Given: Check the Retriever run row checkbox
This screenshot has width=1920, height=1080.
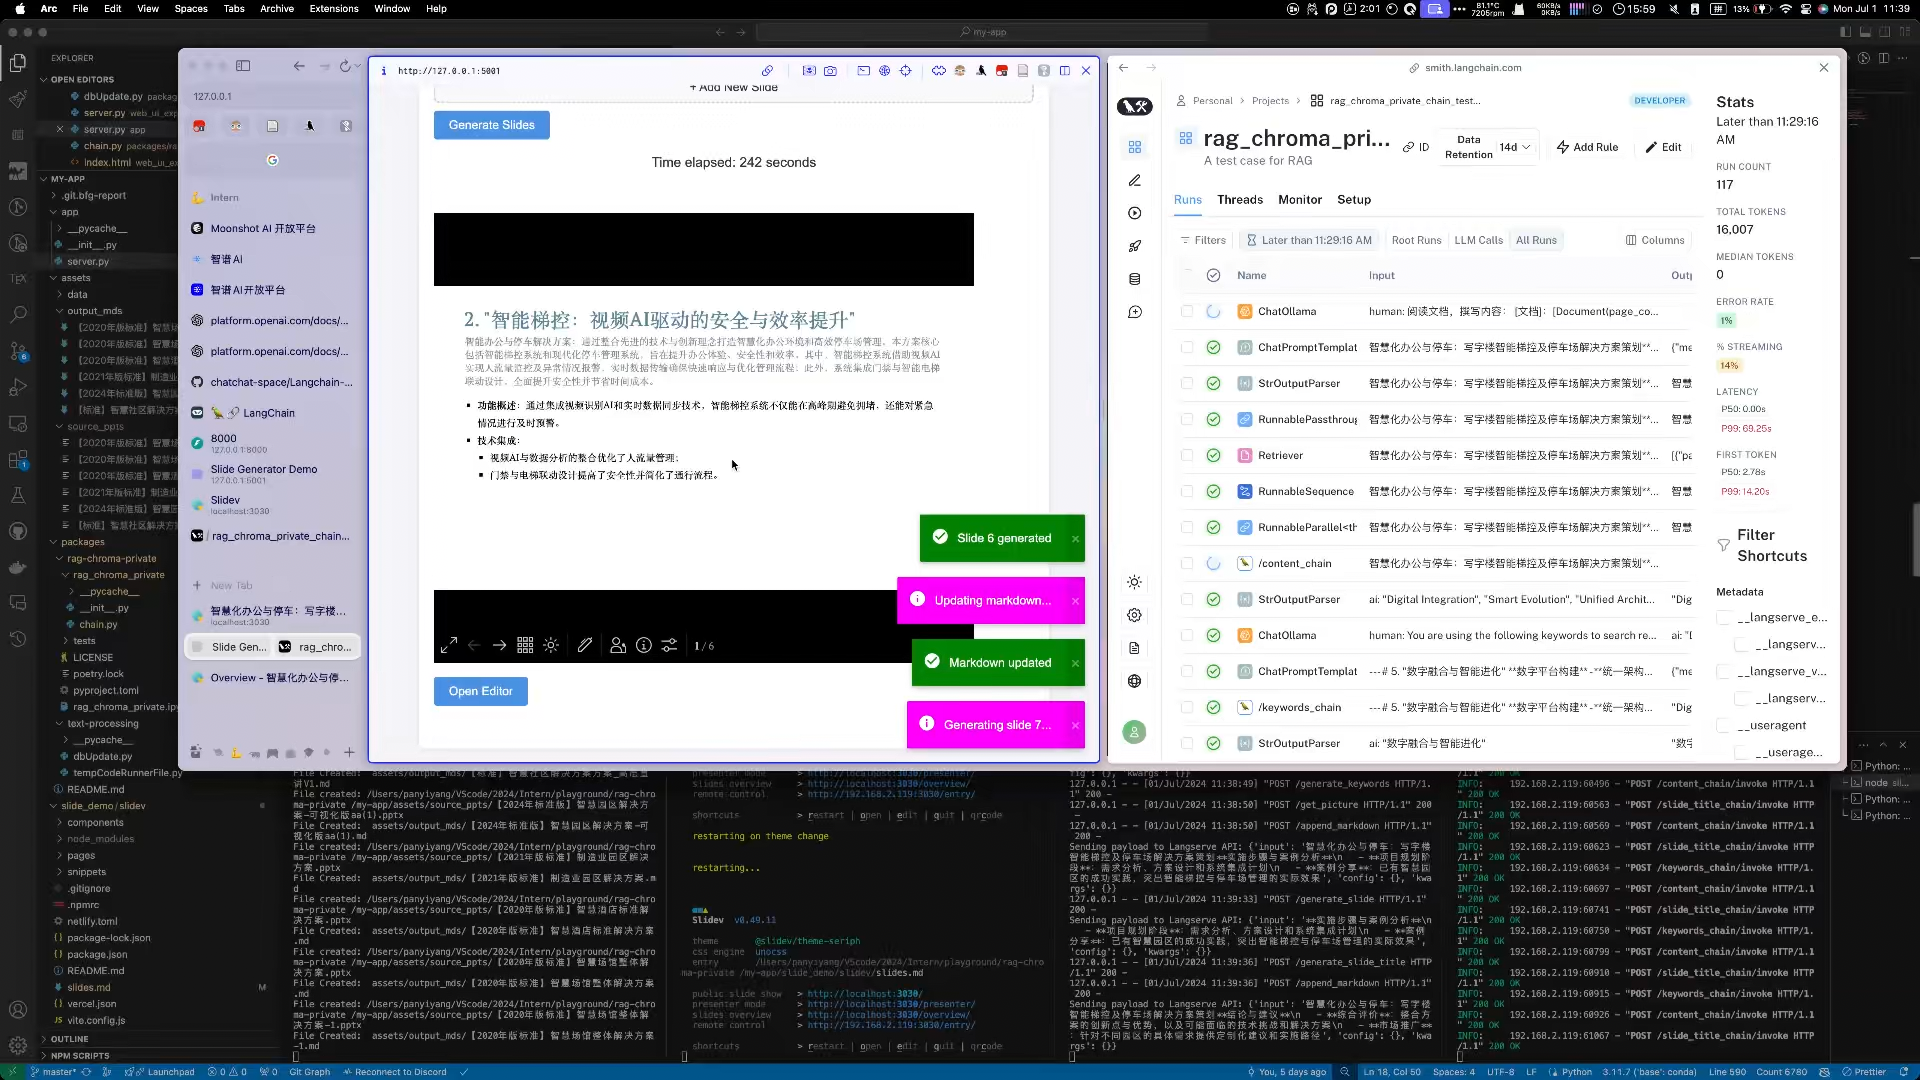Looking at the screenshot, I should click(1187, 455).
